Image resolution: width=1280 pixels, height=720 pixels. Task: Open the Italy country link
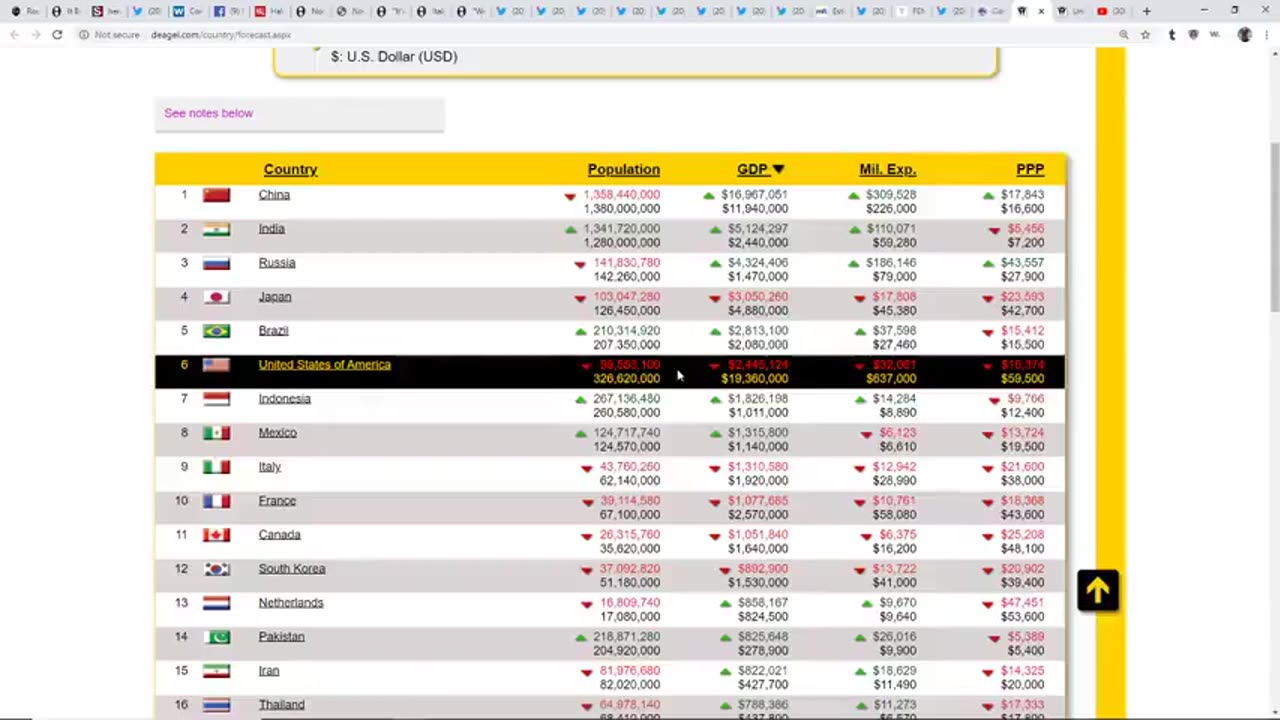click(x=270, y=467)
